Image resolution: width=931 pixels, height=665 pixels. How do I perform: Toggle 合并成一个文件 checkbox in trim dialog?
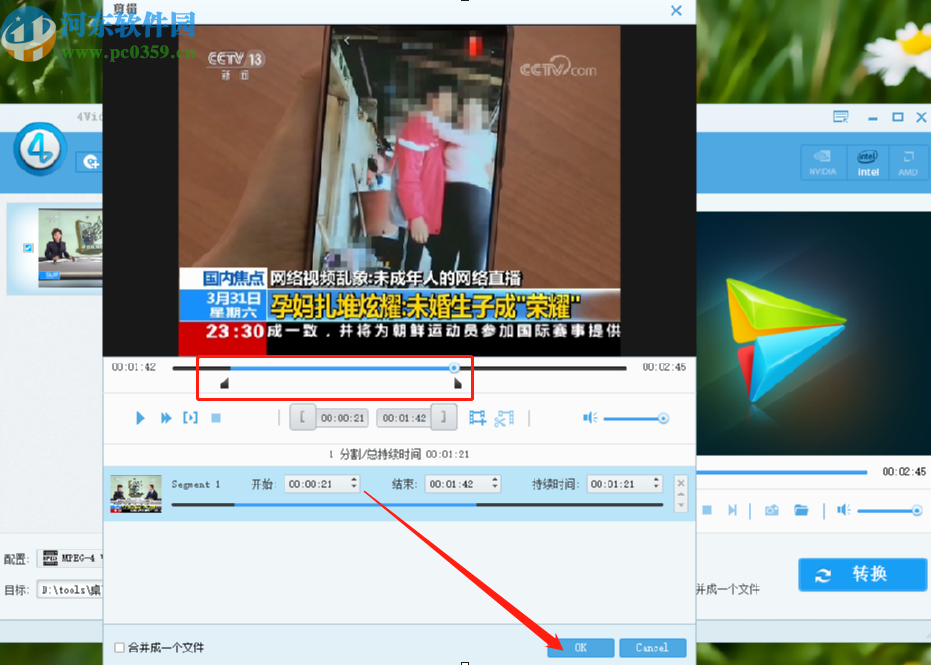[119, 647]
